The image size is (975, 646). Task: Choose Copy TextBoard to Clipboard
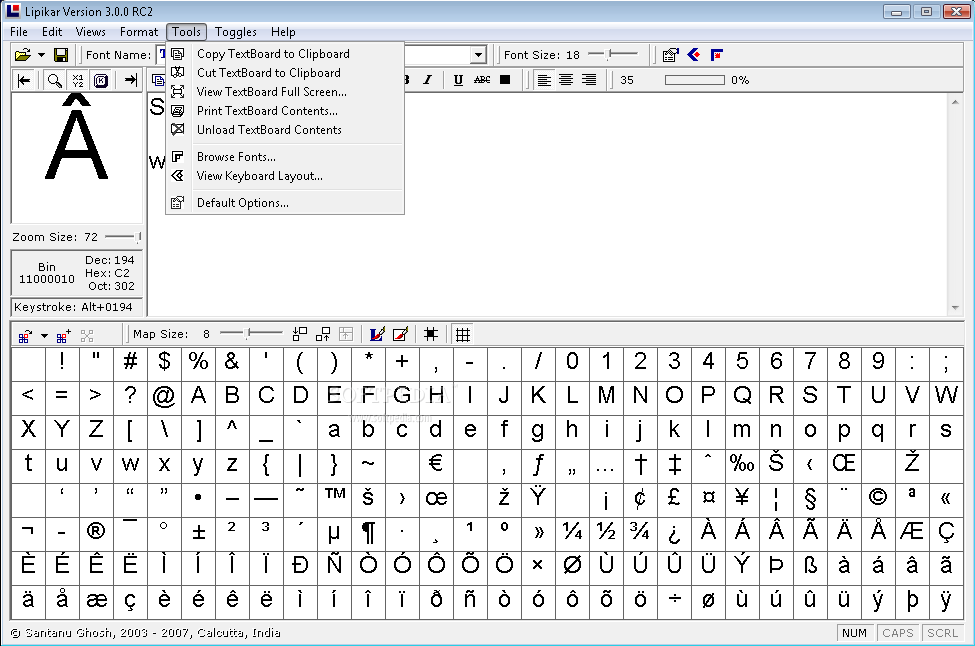285,53
